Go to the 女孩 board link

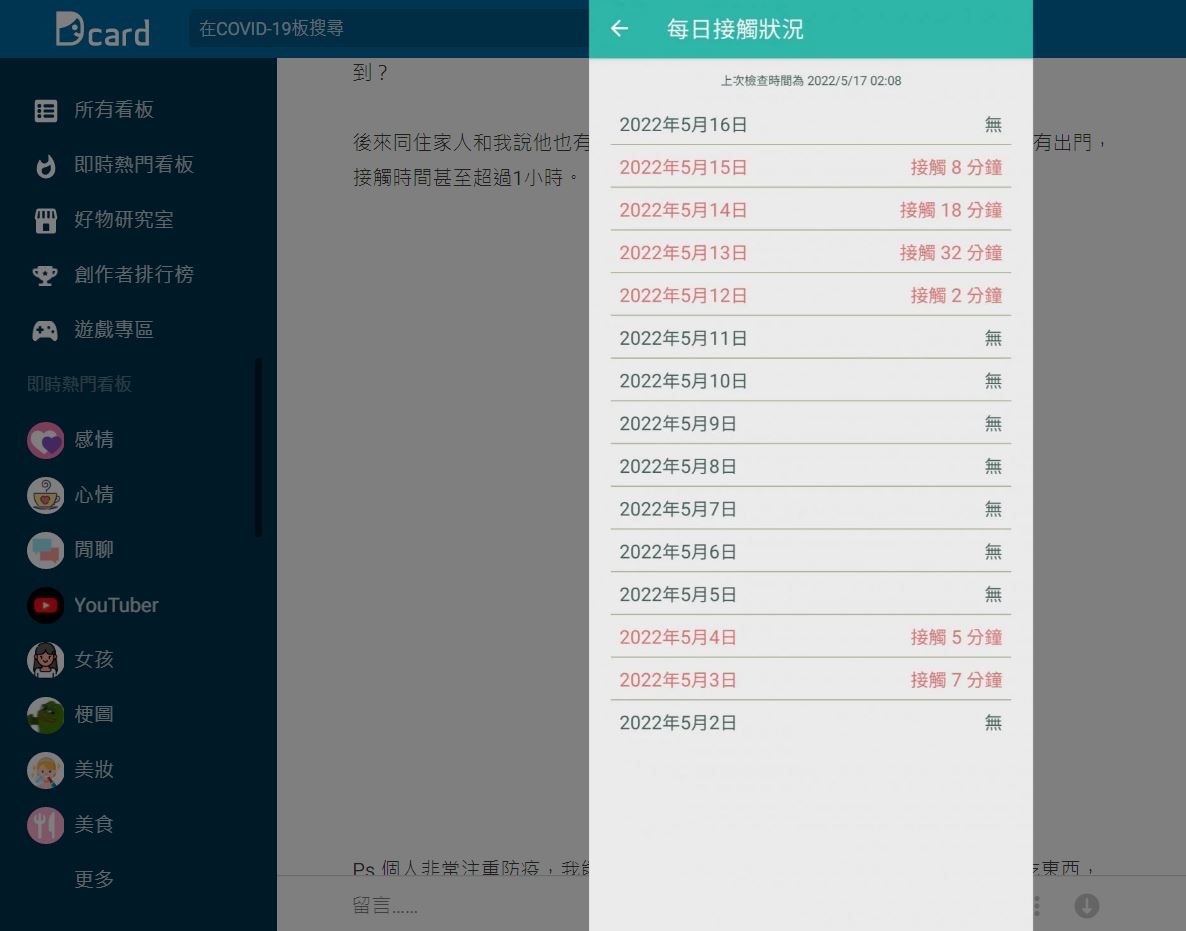94,659
